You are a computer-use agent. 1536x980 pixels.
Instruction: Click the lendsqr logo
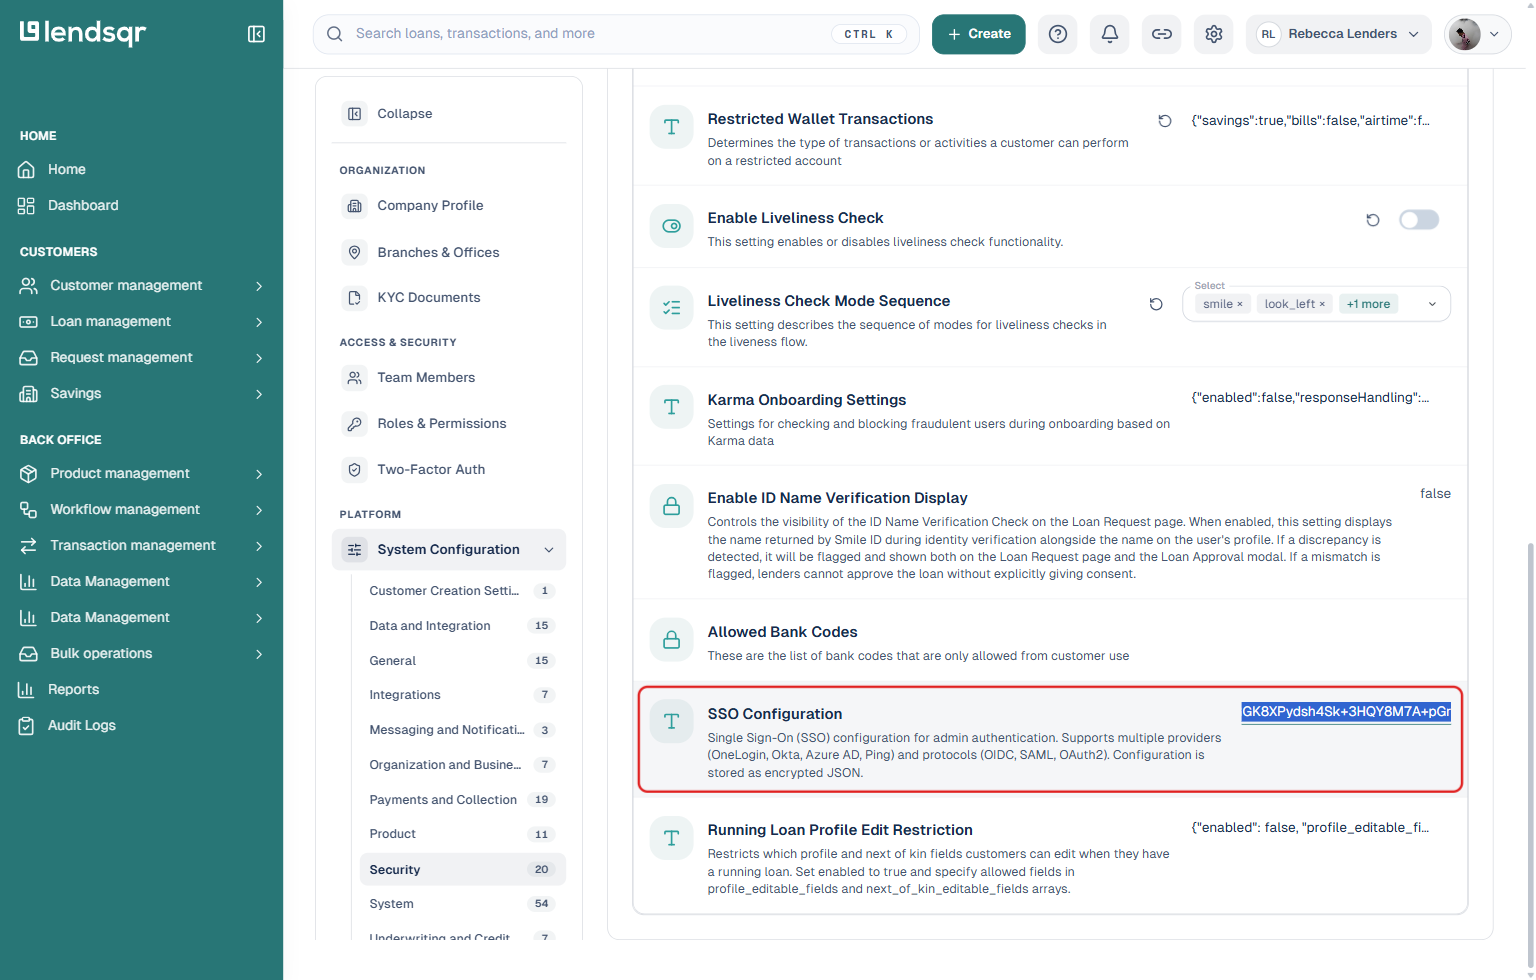pos(83,33)
